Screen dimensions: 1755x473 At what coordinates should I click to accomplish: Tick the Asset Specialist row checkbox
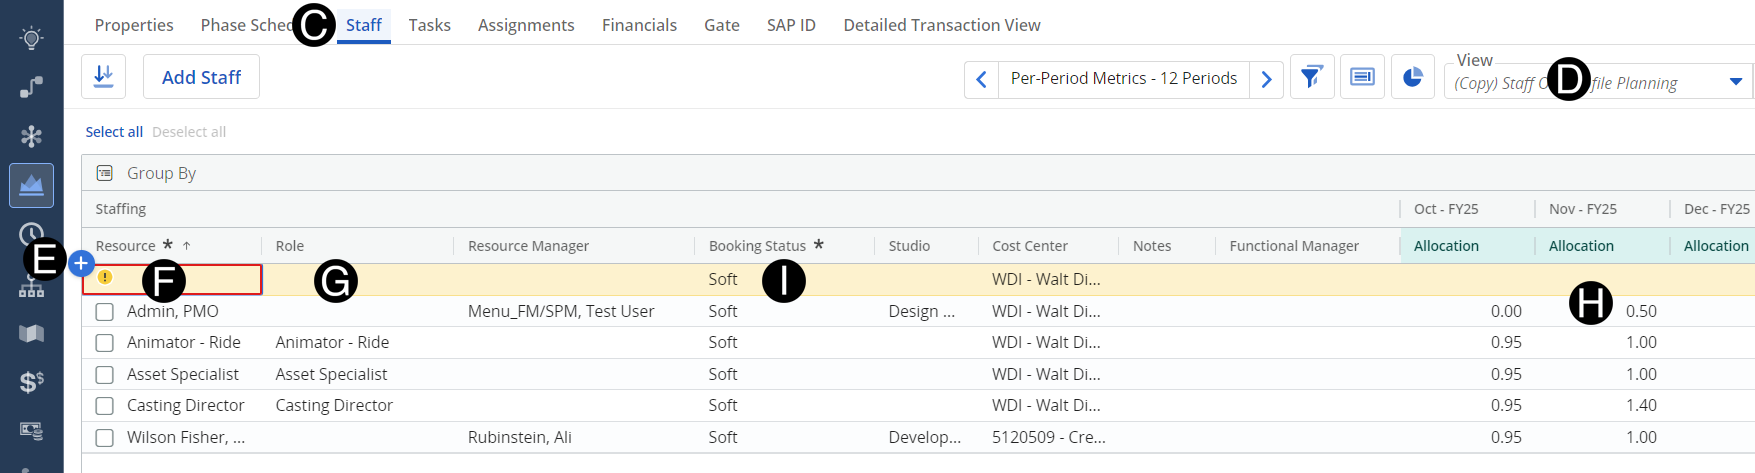click(105, 375)
